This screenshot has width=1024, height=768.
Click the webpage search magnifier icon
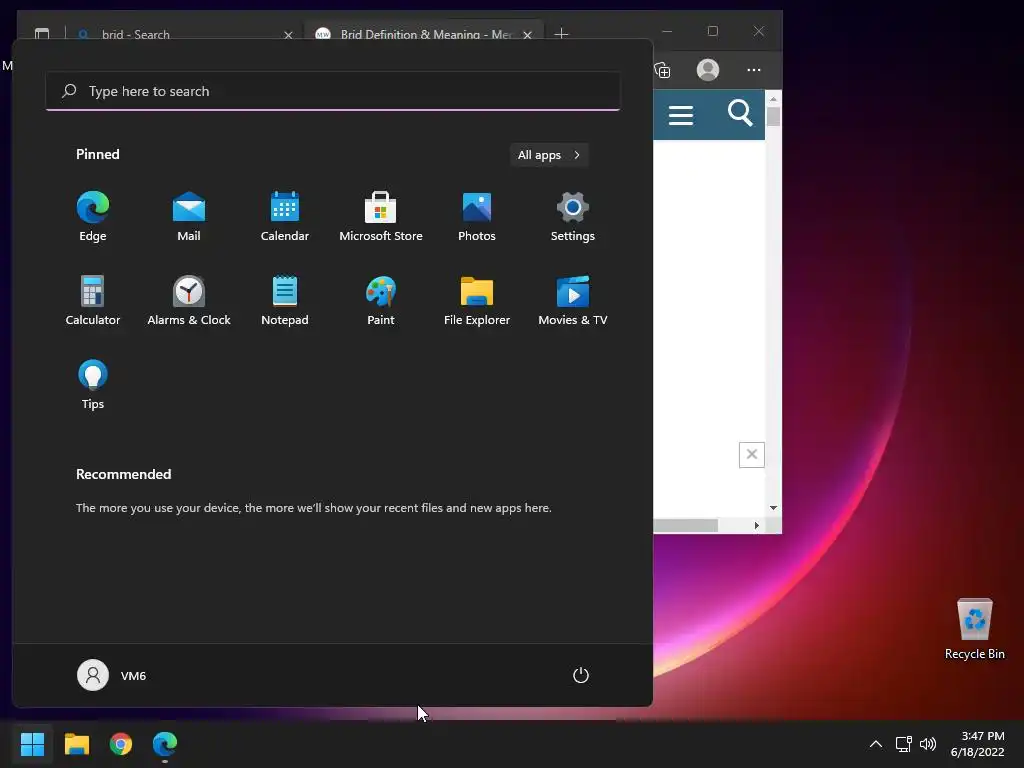click(740, 113)
